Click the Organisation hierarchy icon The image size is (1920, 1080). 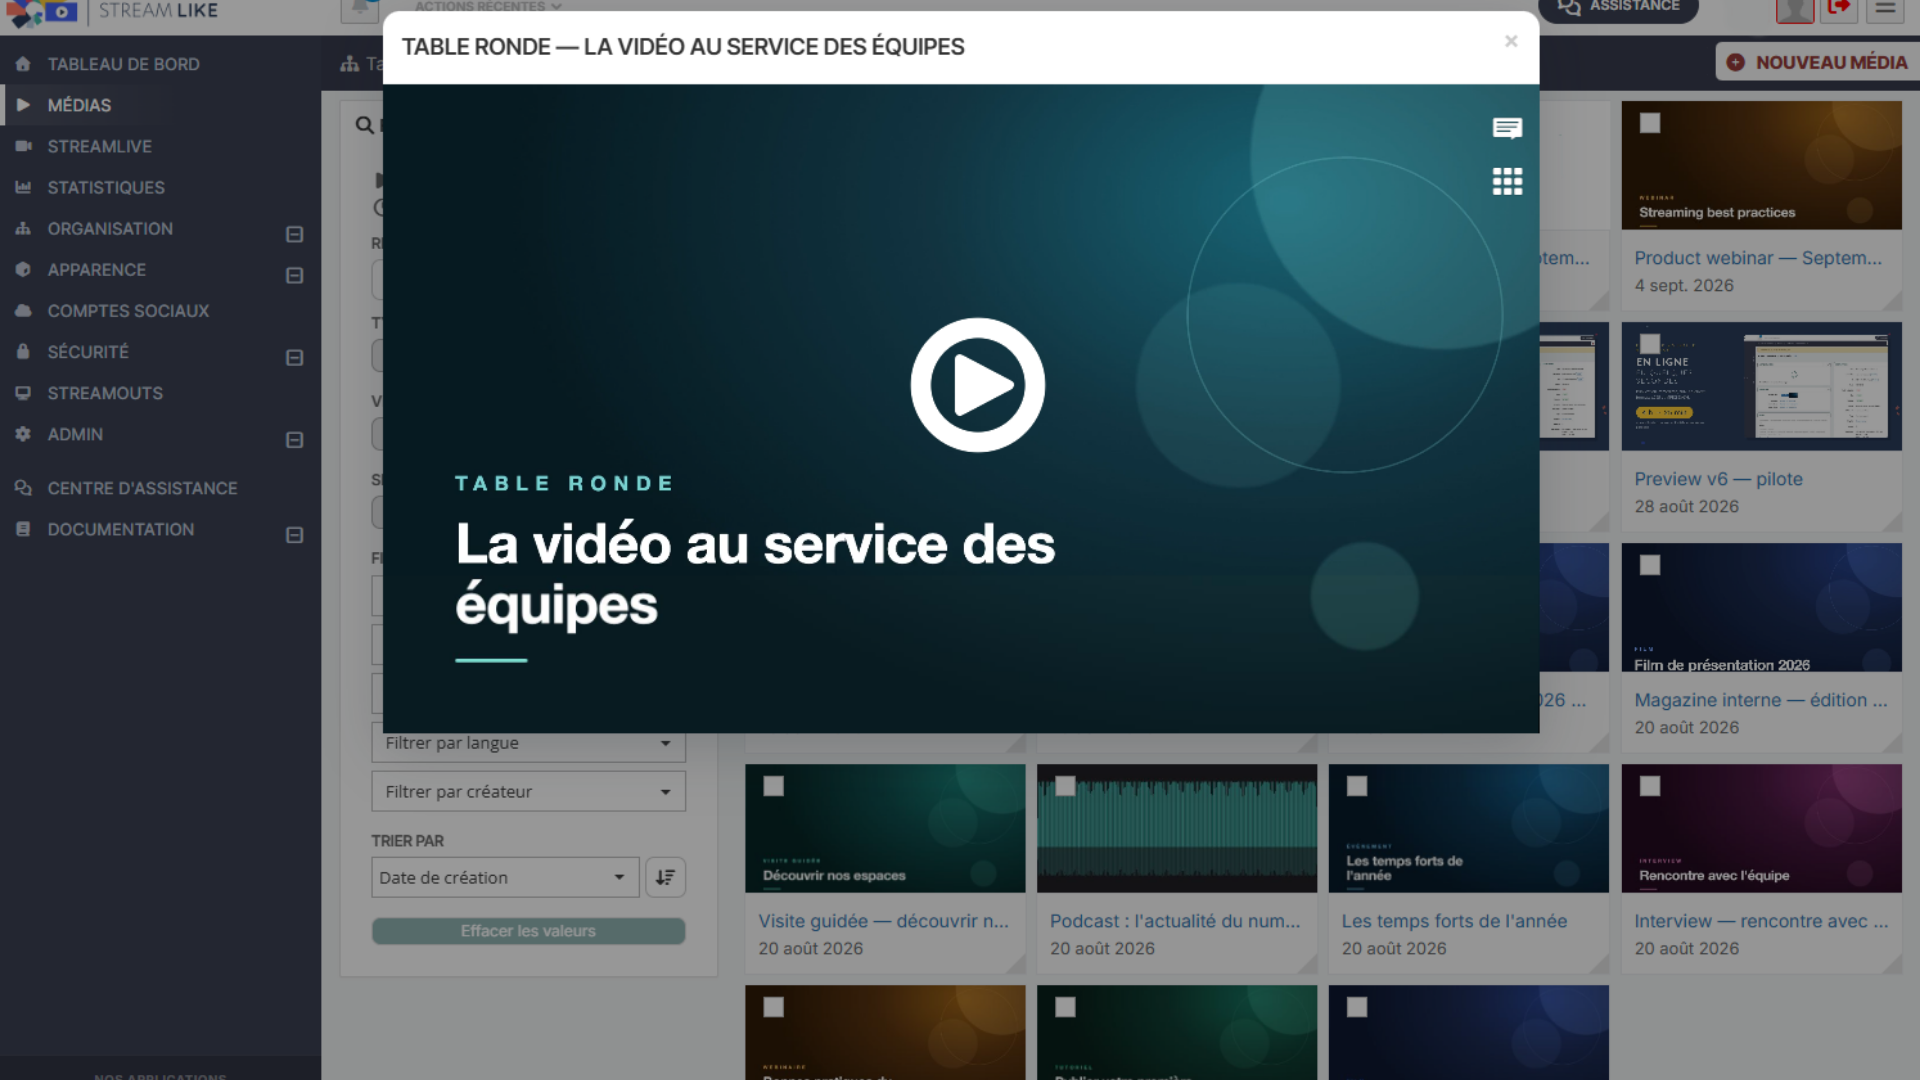[x=23, y=228]
